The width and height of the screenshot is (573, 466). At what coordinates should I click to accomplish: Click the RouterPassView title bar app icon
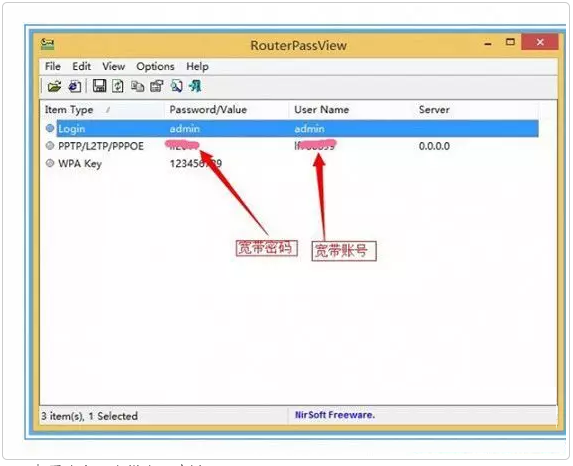48,44
